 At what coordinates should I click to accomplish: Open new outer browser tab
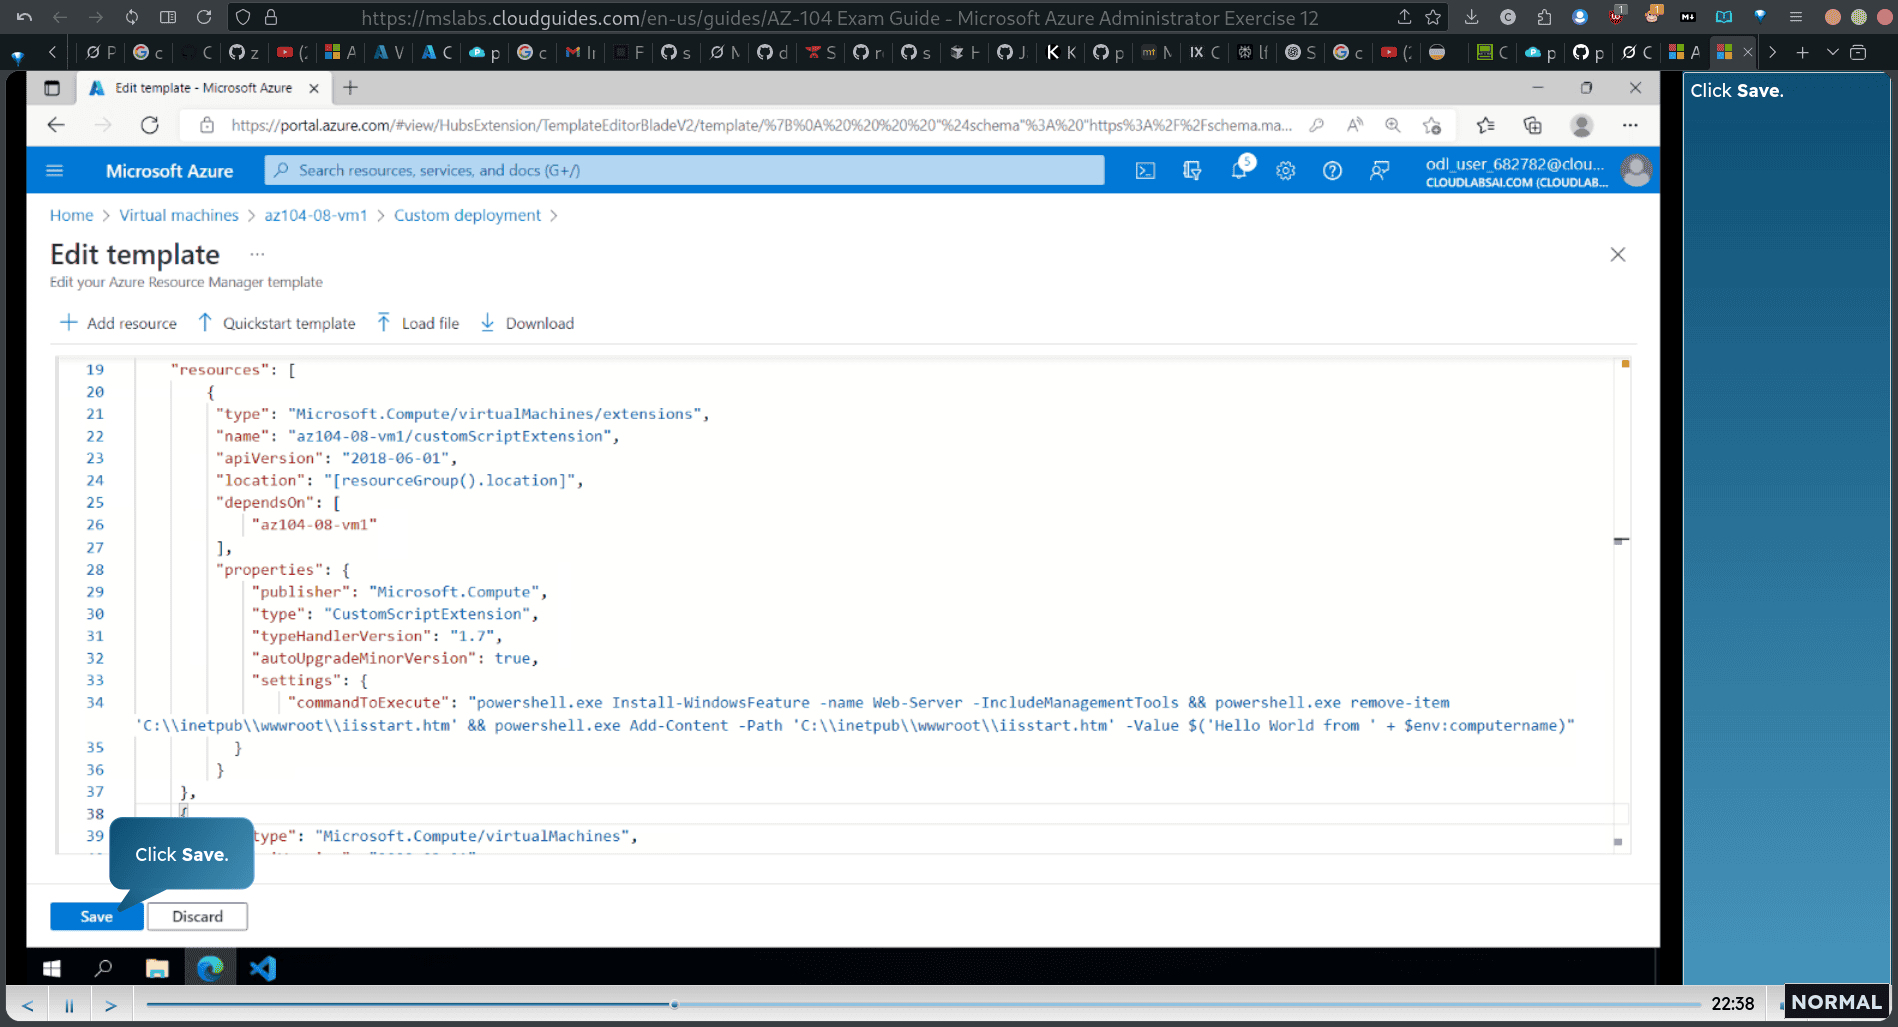pos(1802,52)
